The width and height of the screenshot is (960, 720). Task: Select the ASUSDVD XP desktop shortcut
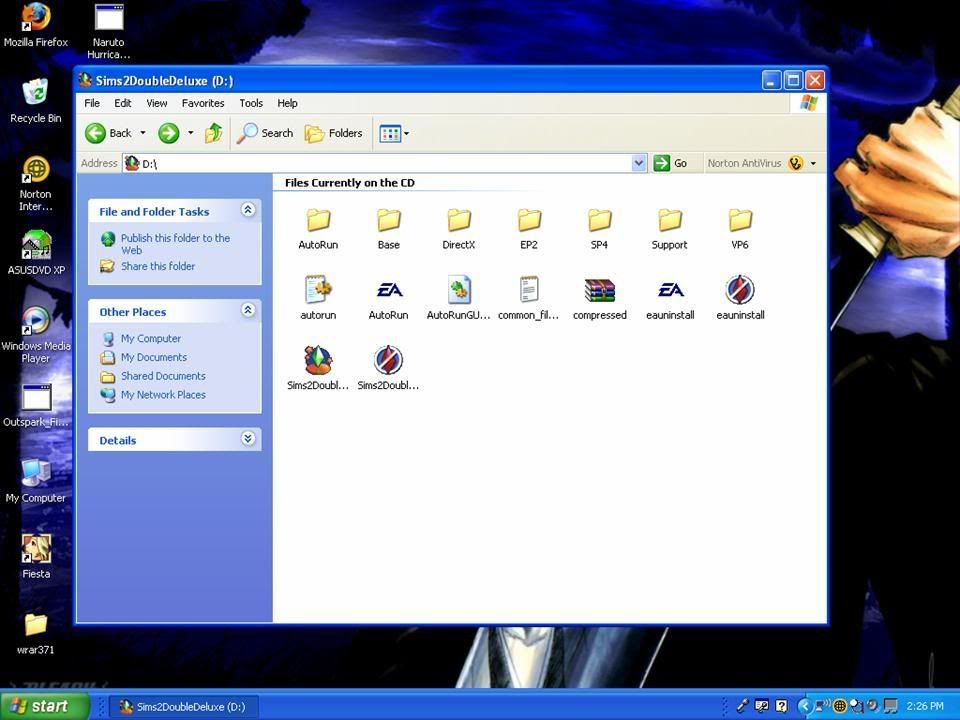pos(36,252)
